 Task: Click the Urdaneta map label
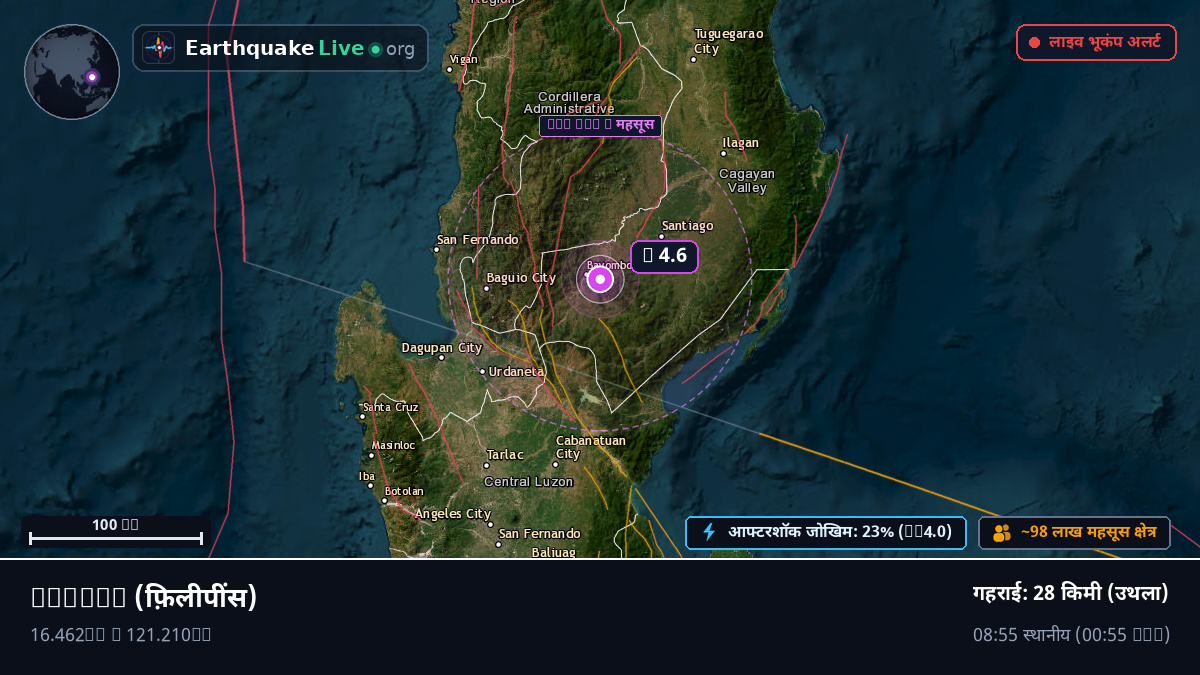516,371
